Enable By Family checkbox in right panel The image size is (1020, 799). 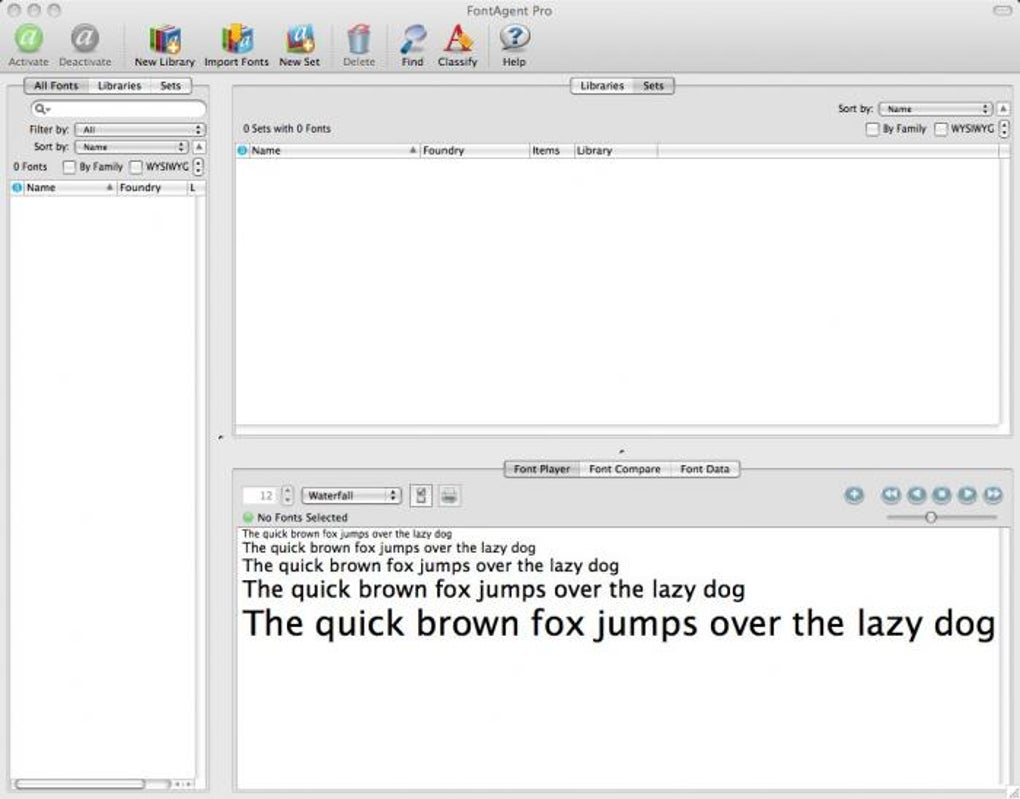[x=872, y=129]
